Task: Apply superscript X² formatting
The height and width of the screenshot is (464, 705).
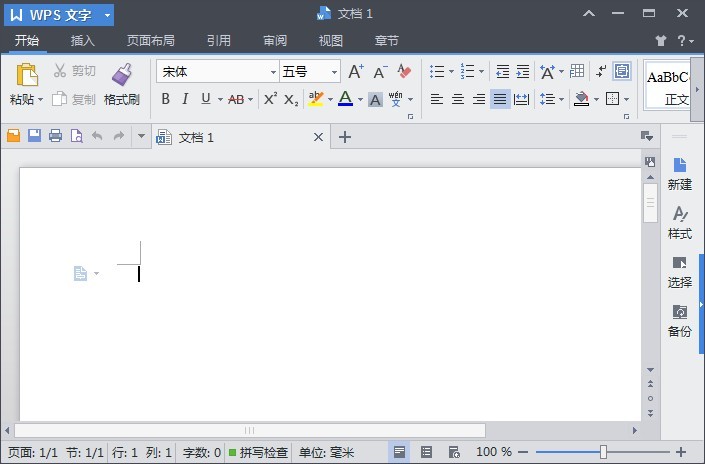Action: (x=270, y=99)
